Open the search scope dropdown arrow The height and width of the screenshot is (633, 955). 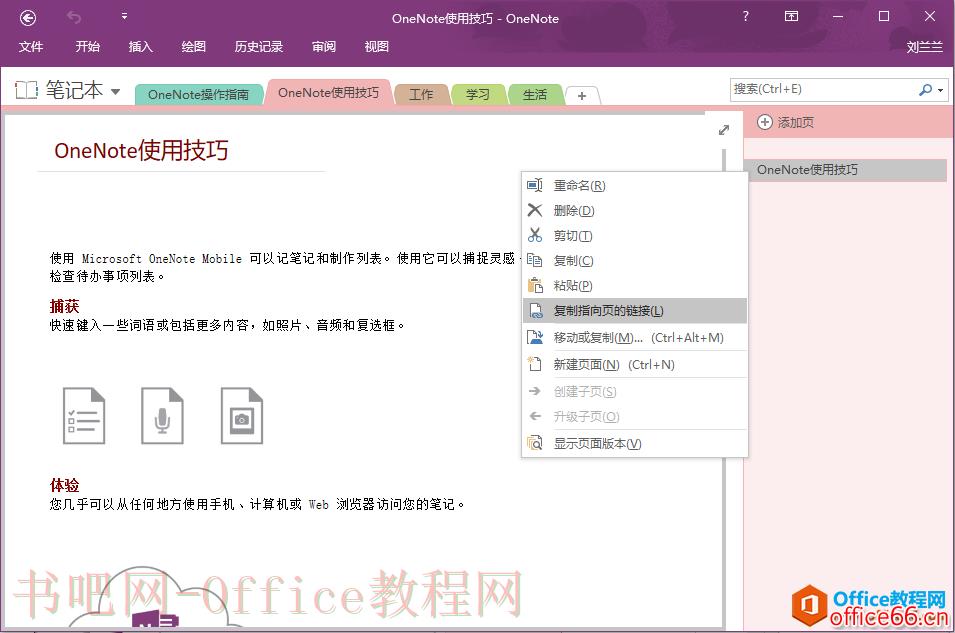[941, 90]
